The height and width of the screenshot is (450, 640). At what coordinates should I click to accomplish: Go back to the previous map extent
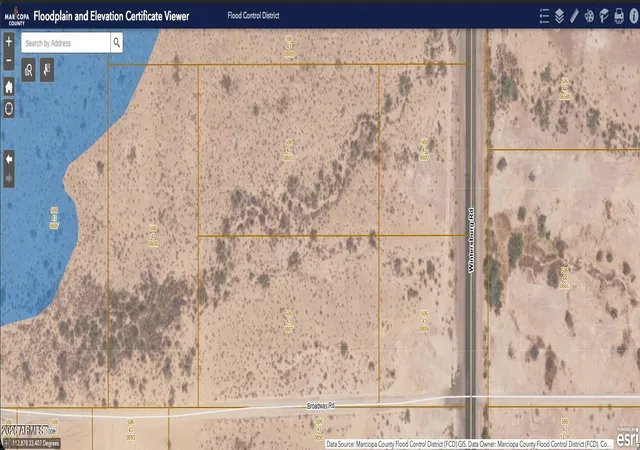9,159
